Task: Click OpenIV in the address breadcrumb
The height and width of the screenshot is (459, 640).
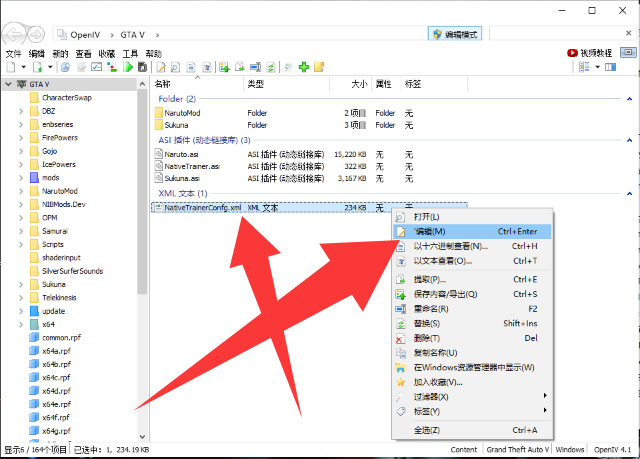Action: click(x=85, y=35)
